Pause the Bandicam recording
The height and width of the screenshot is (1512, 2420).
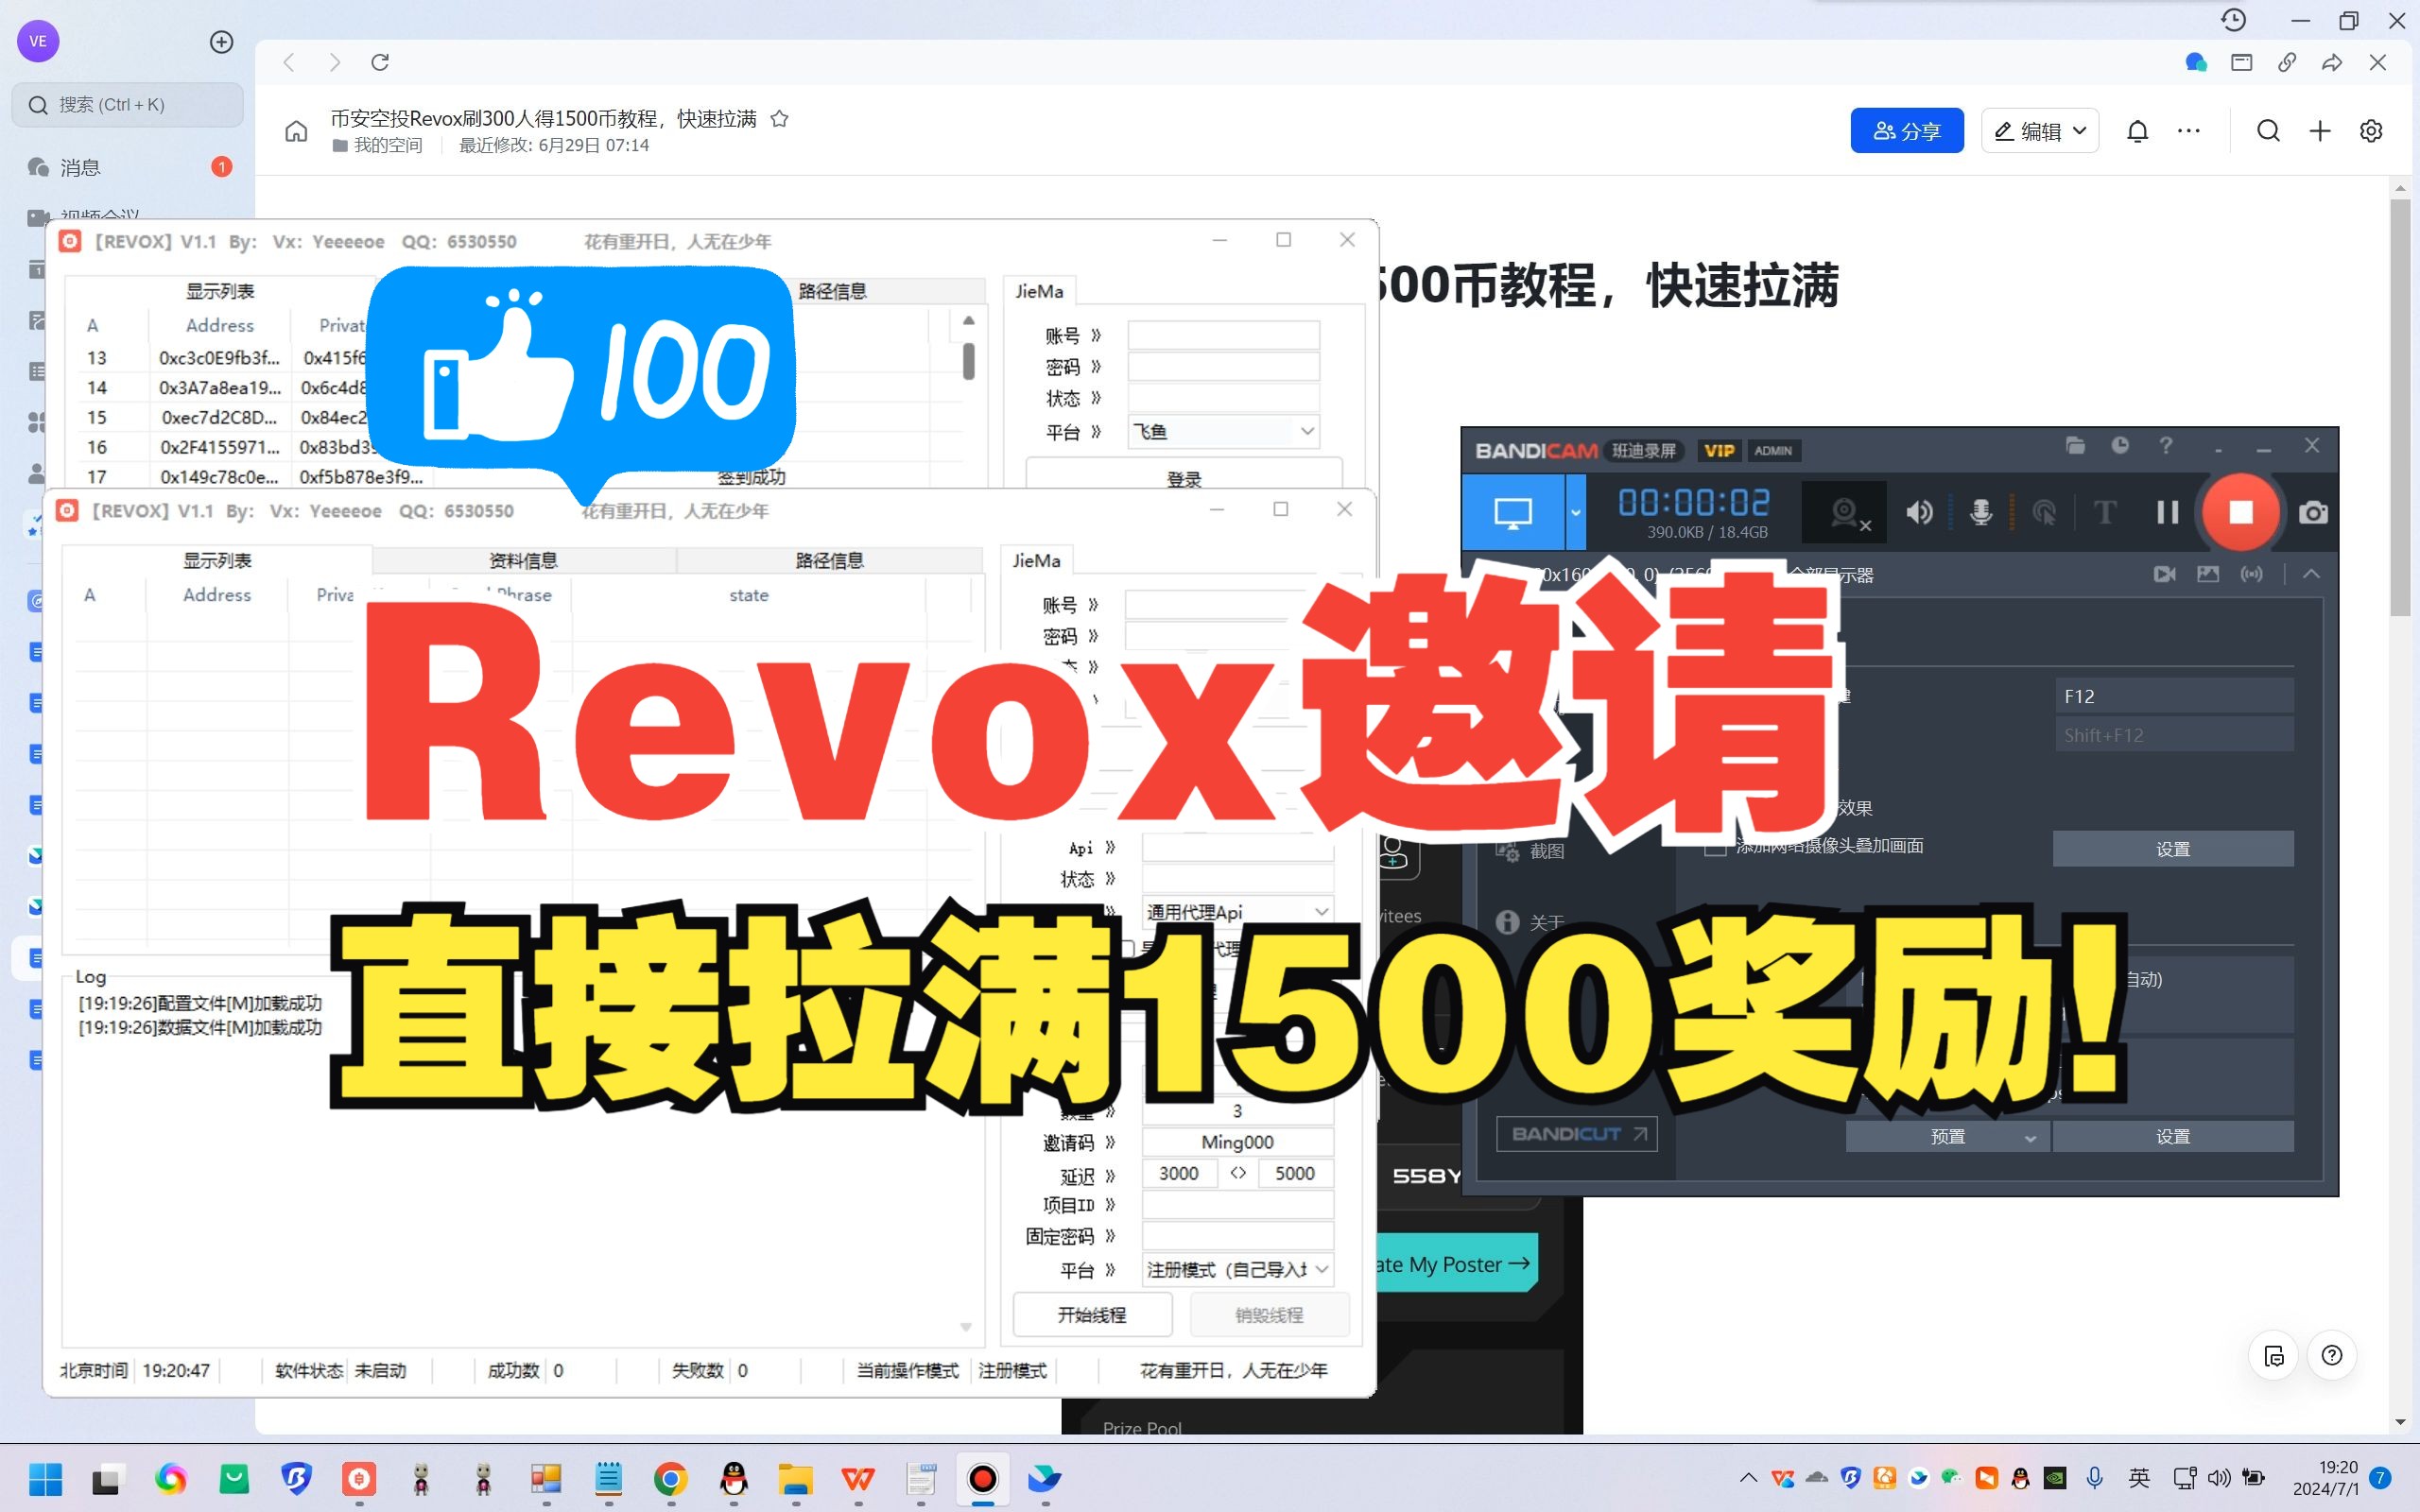[2168, 513]
